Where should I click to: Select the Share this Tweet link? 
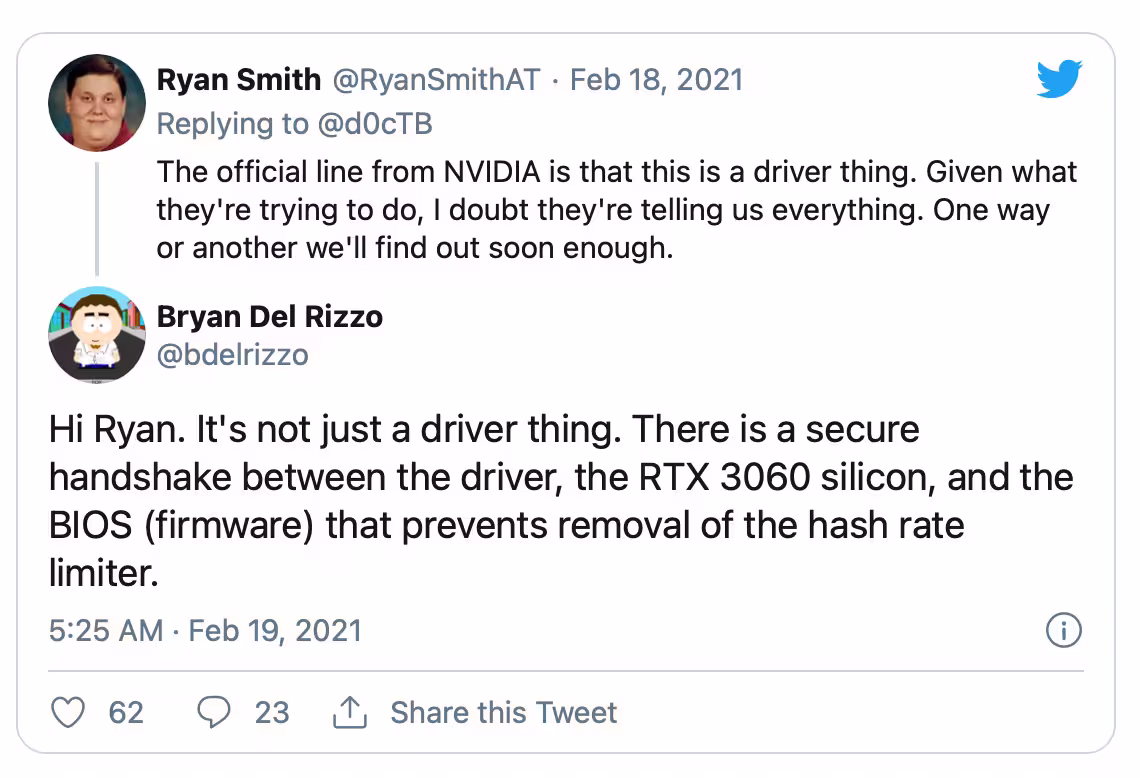[503, 713]
